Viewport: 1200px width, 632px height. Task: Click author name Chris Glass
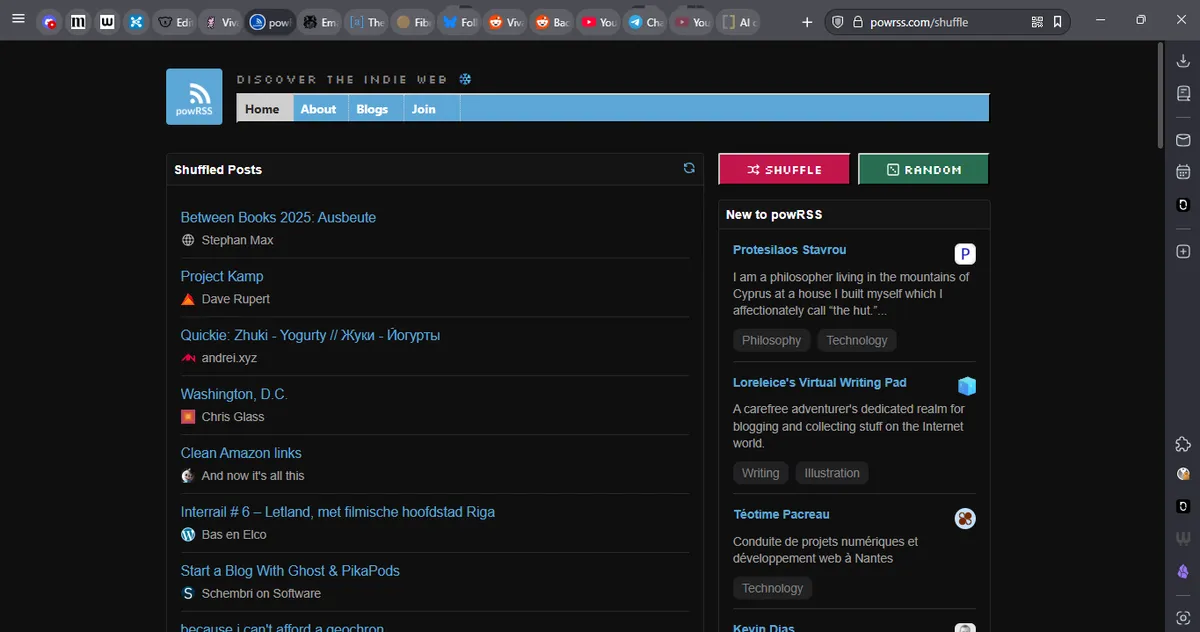[233, 417]
